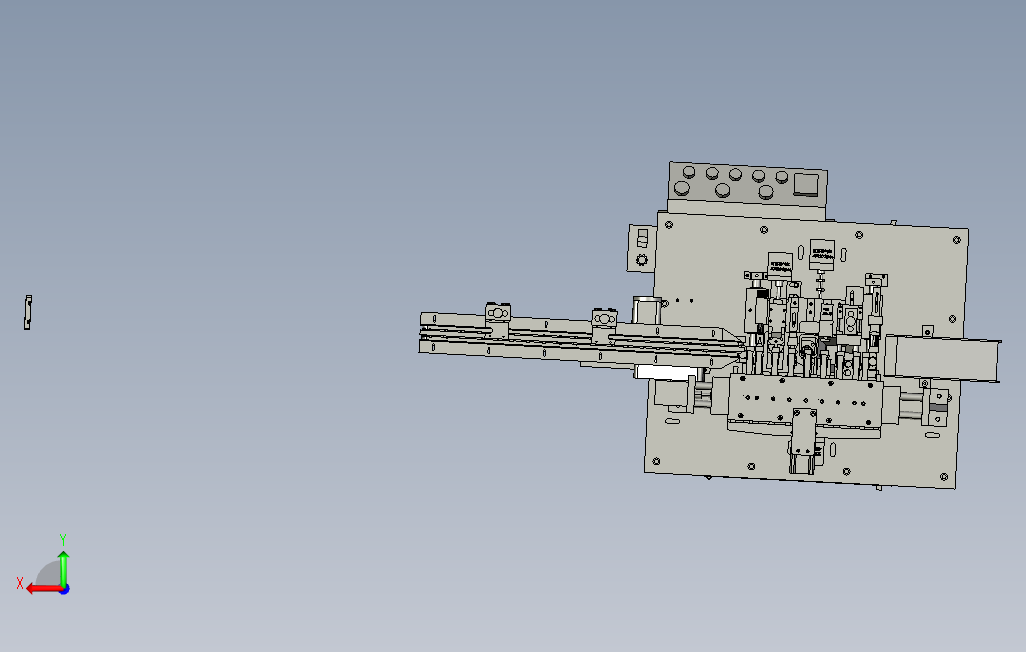
Task: Select the rectangular output chute on machine's right side
Action: tap(942, 358)
